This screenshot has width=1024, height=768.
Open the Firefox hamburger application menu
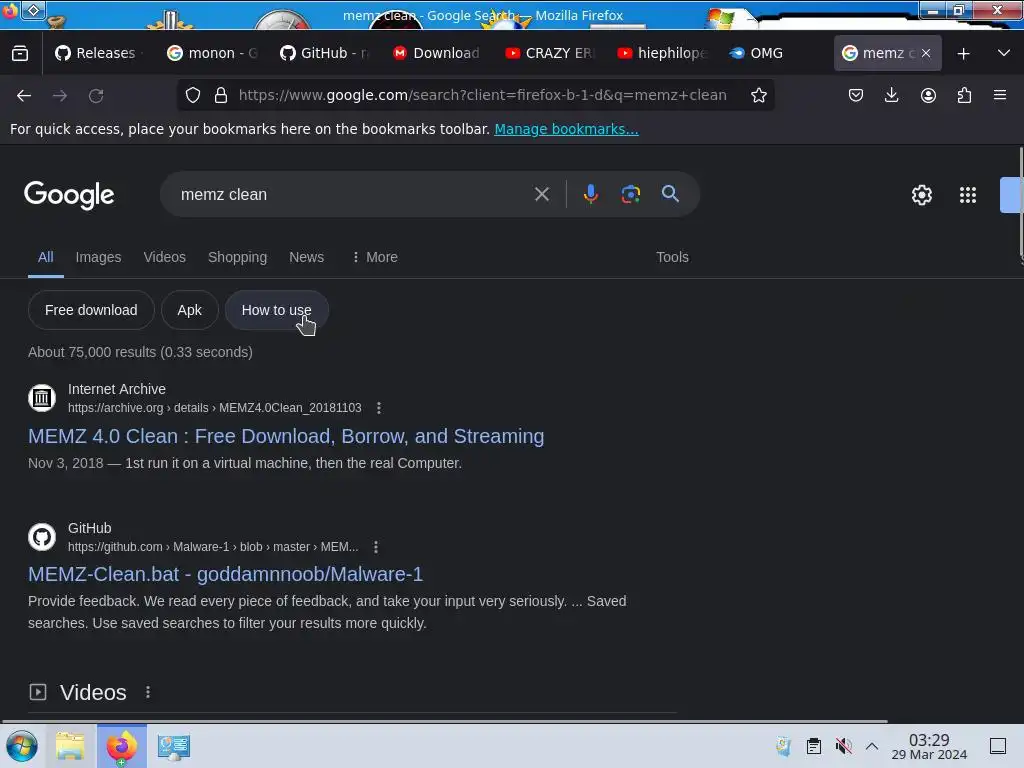pyautogui.click(x=1000, y=95)
